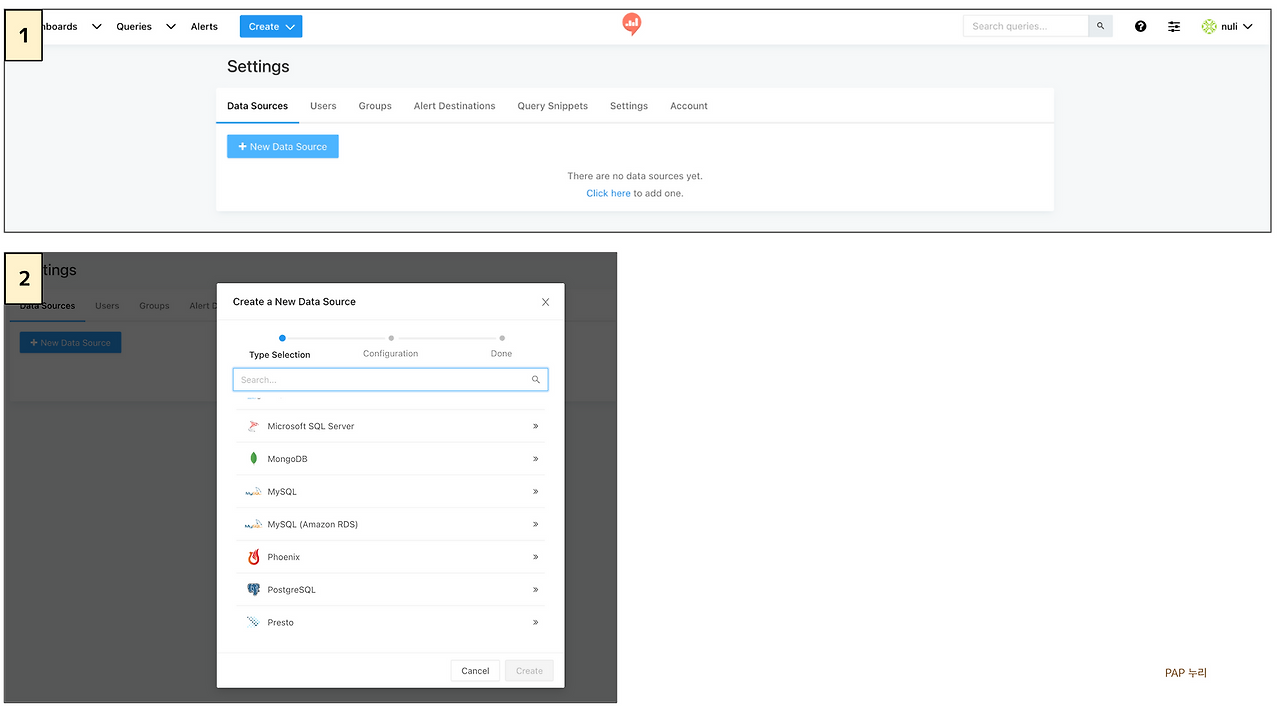This screenshot has width=1280, height=706.
Task: Click dimmed Users tab behind dialog
Action: click(107, 306)
